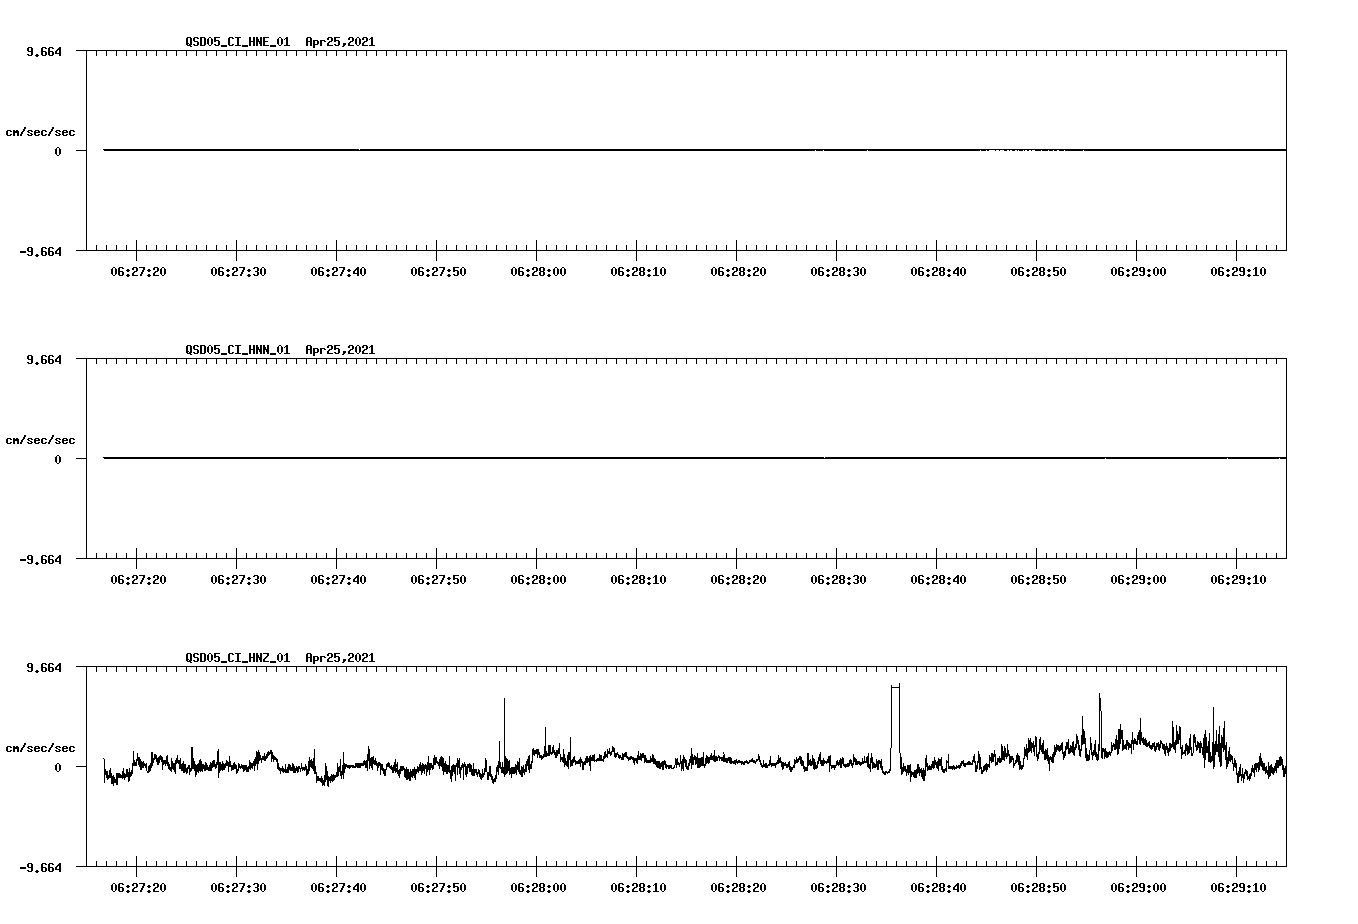Click the 06:29:10 tick label on bottom axis
Image resolution: width=1358 pixels, height=924 pixels.
pos(1240,885)
